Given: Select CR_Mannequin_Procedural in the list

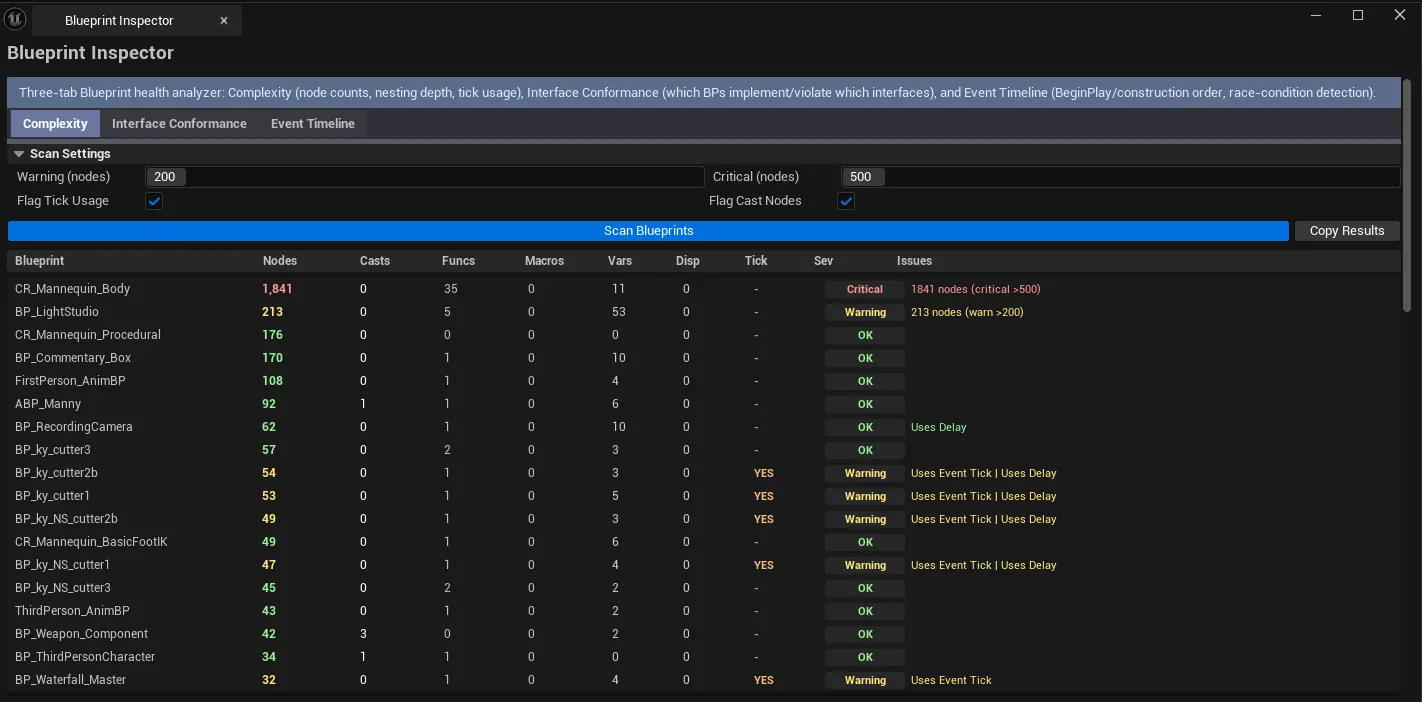Looking at the screenshot, I should [x=704, y=335].
